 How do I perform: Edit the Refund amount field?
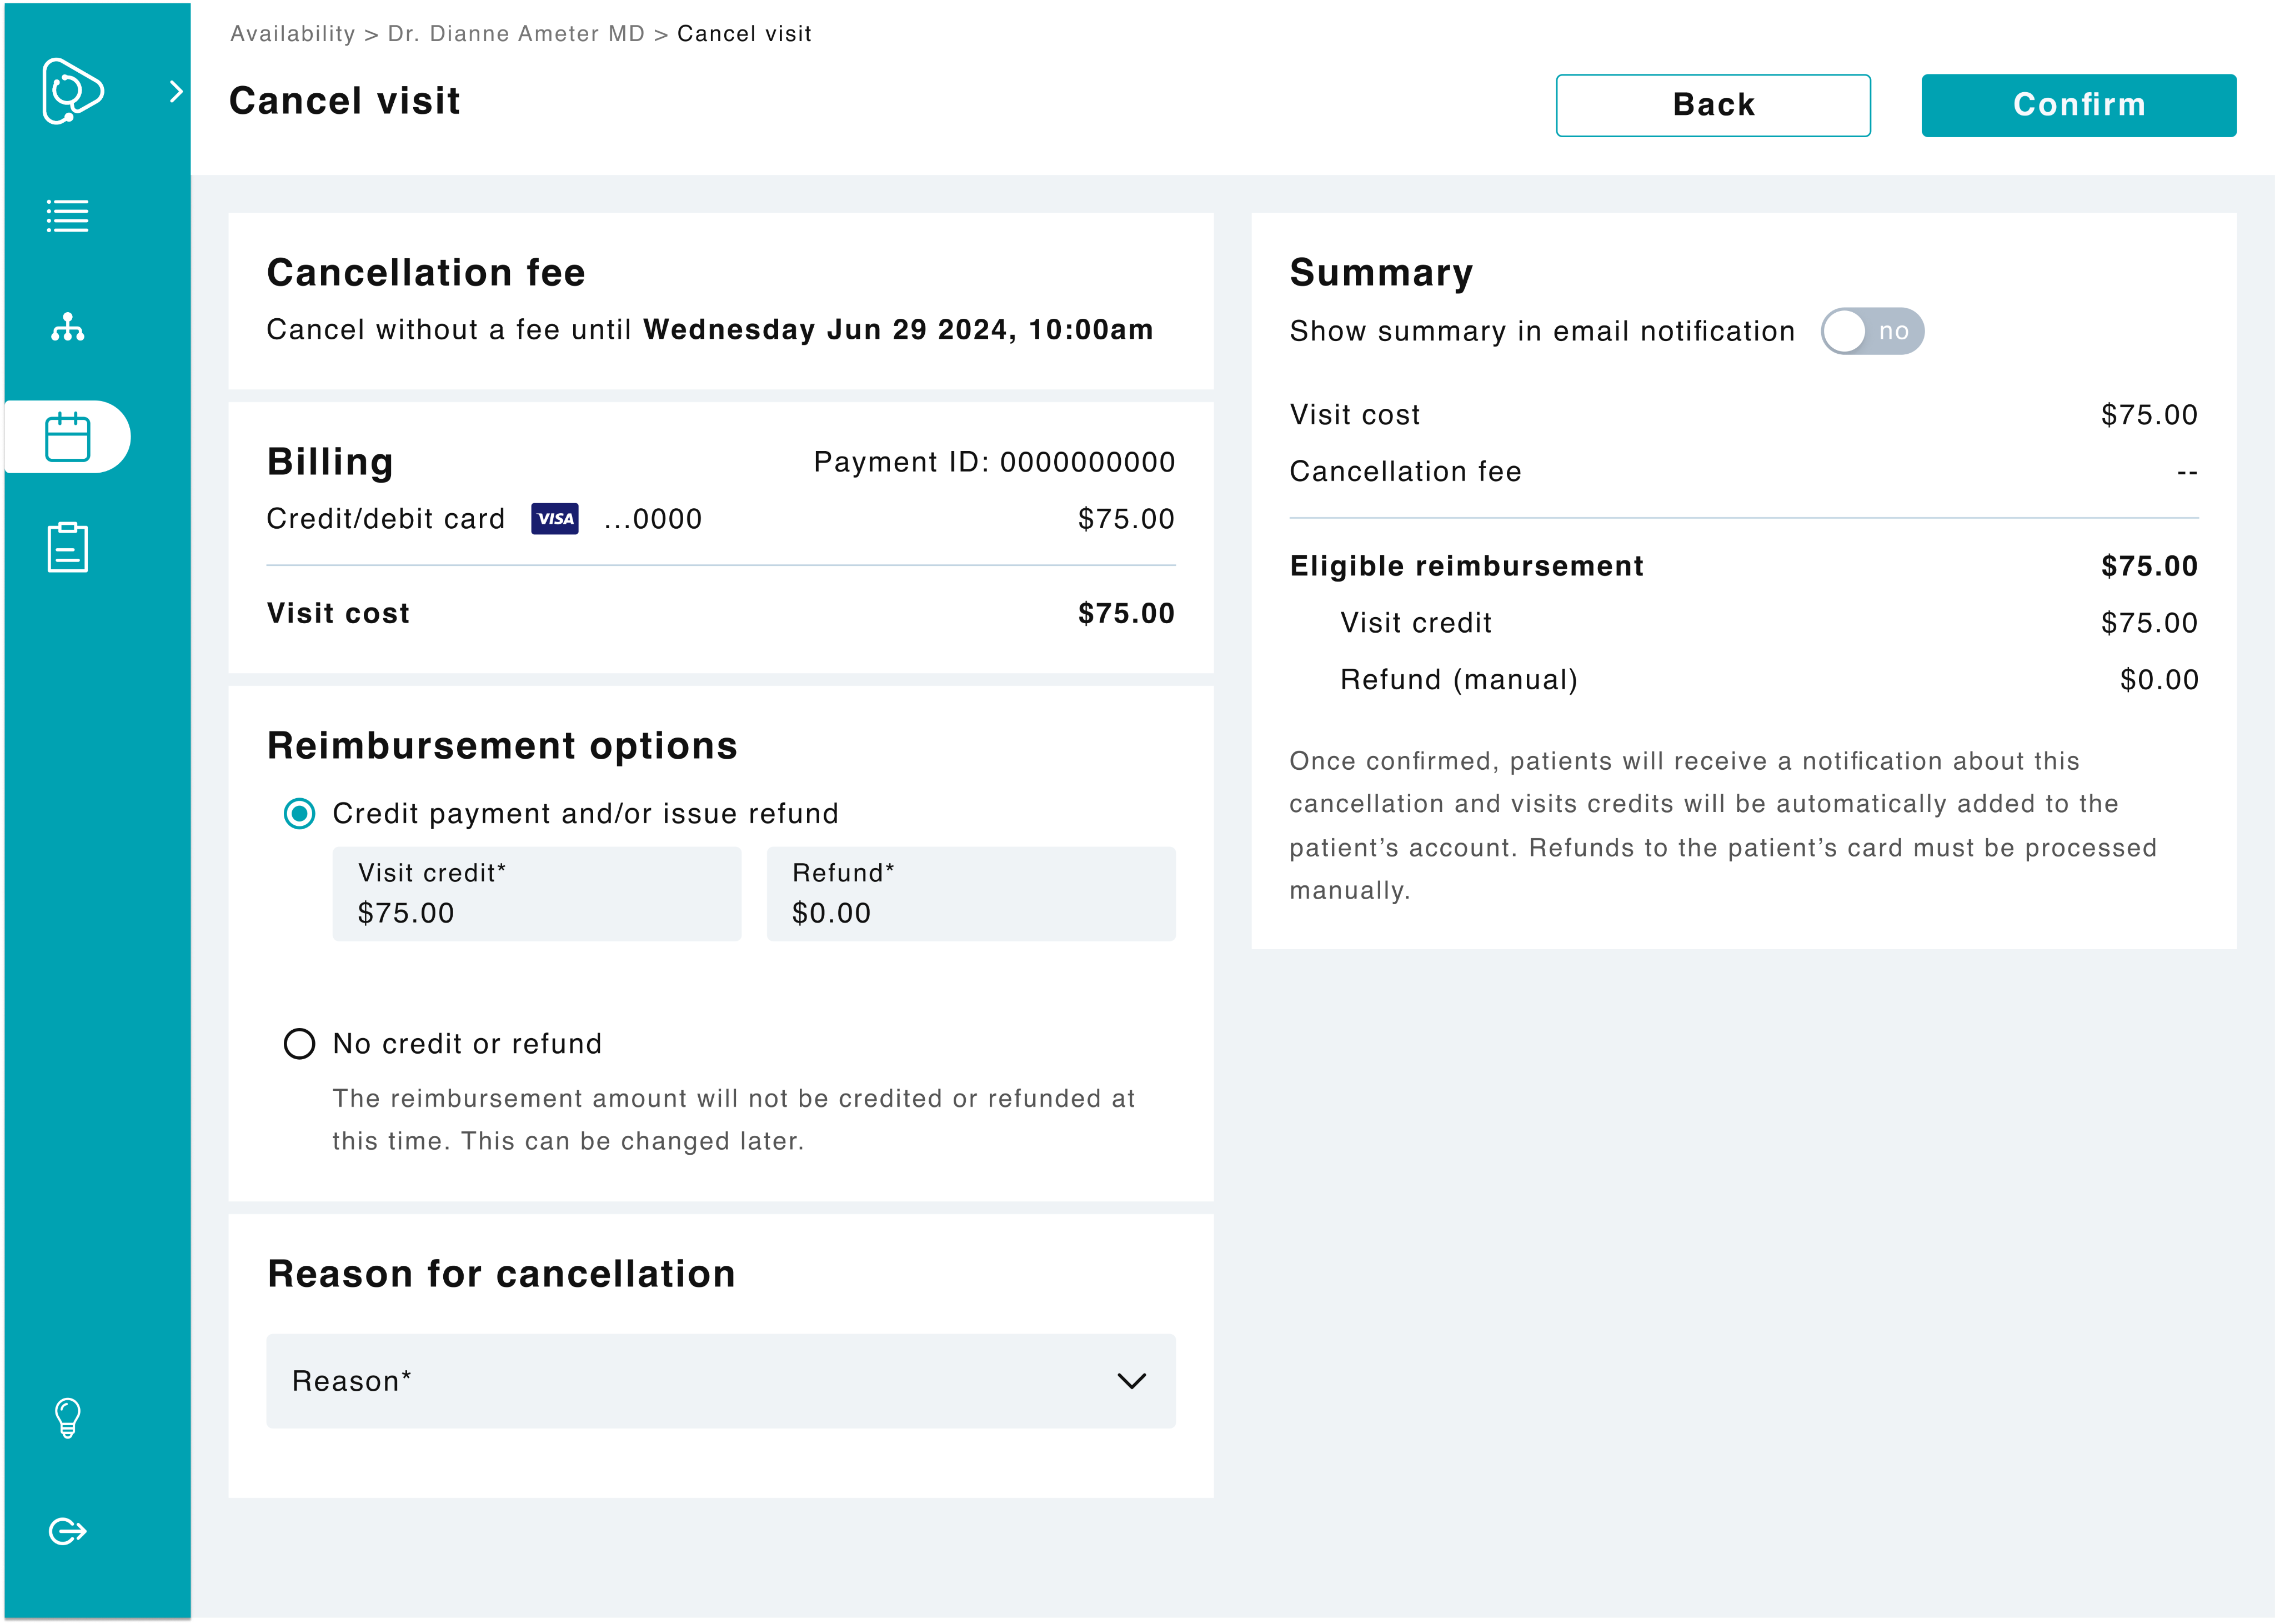[971, 893]
